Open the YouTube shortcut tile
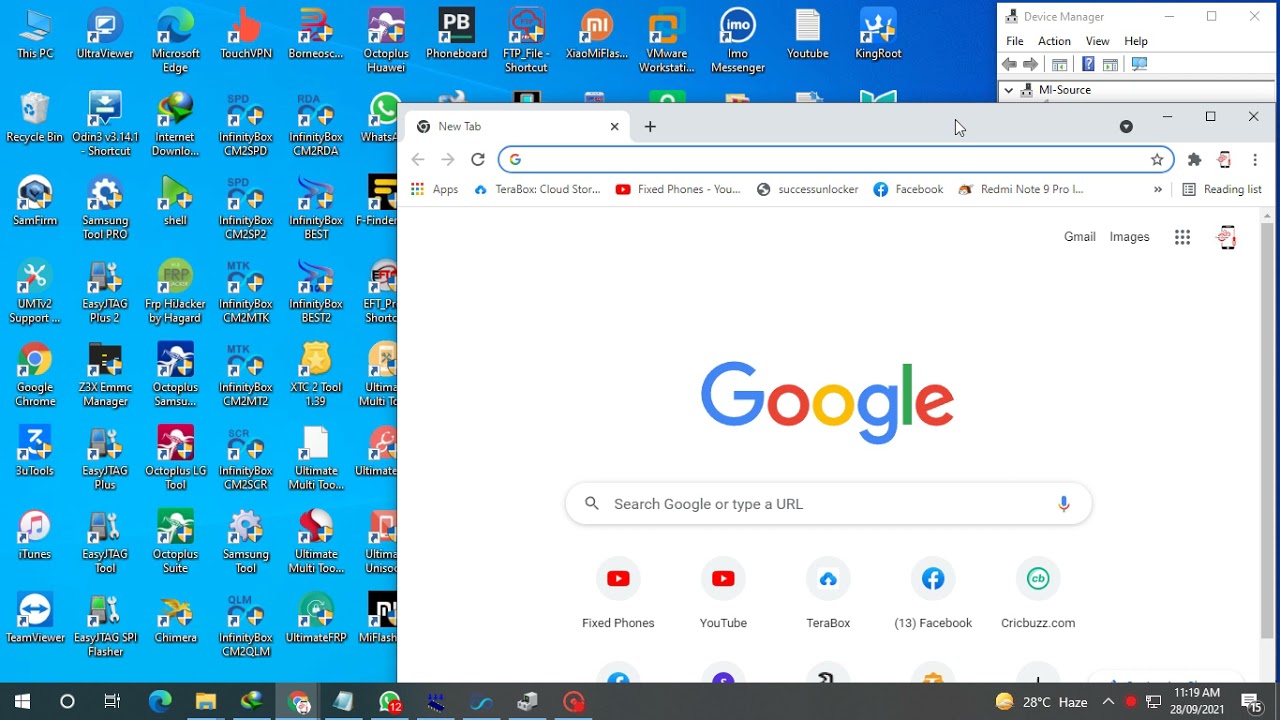The width and height of the screenshot is (1280, 720). (x=723, y=594)
